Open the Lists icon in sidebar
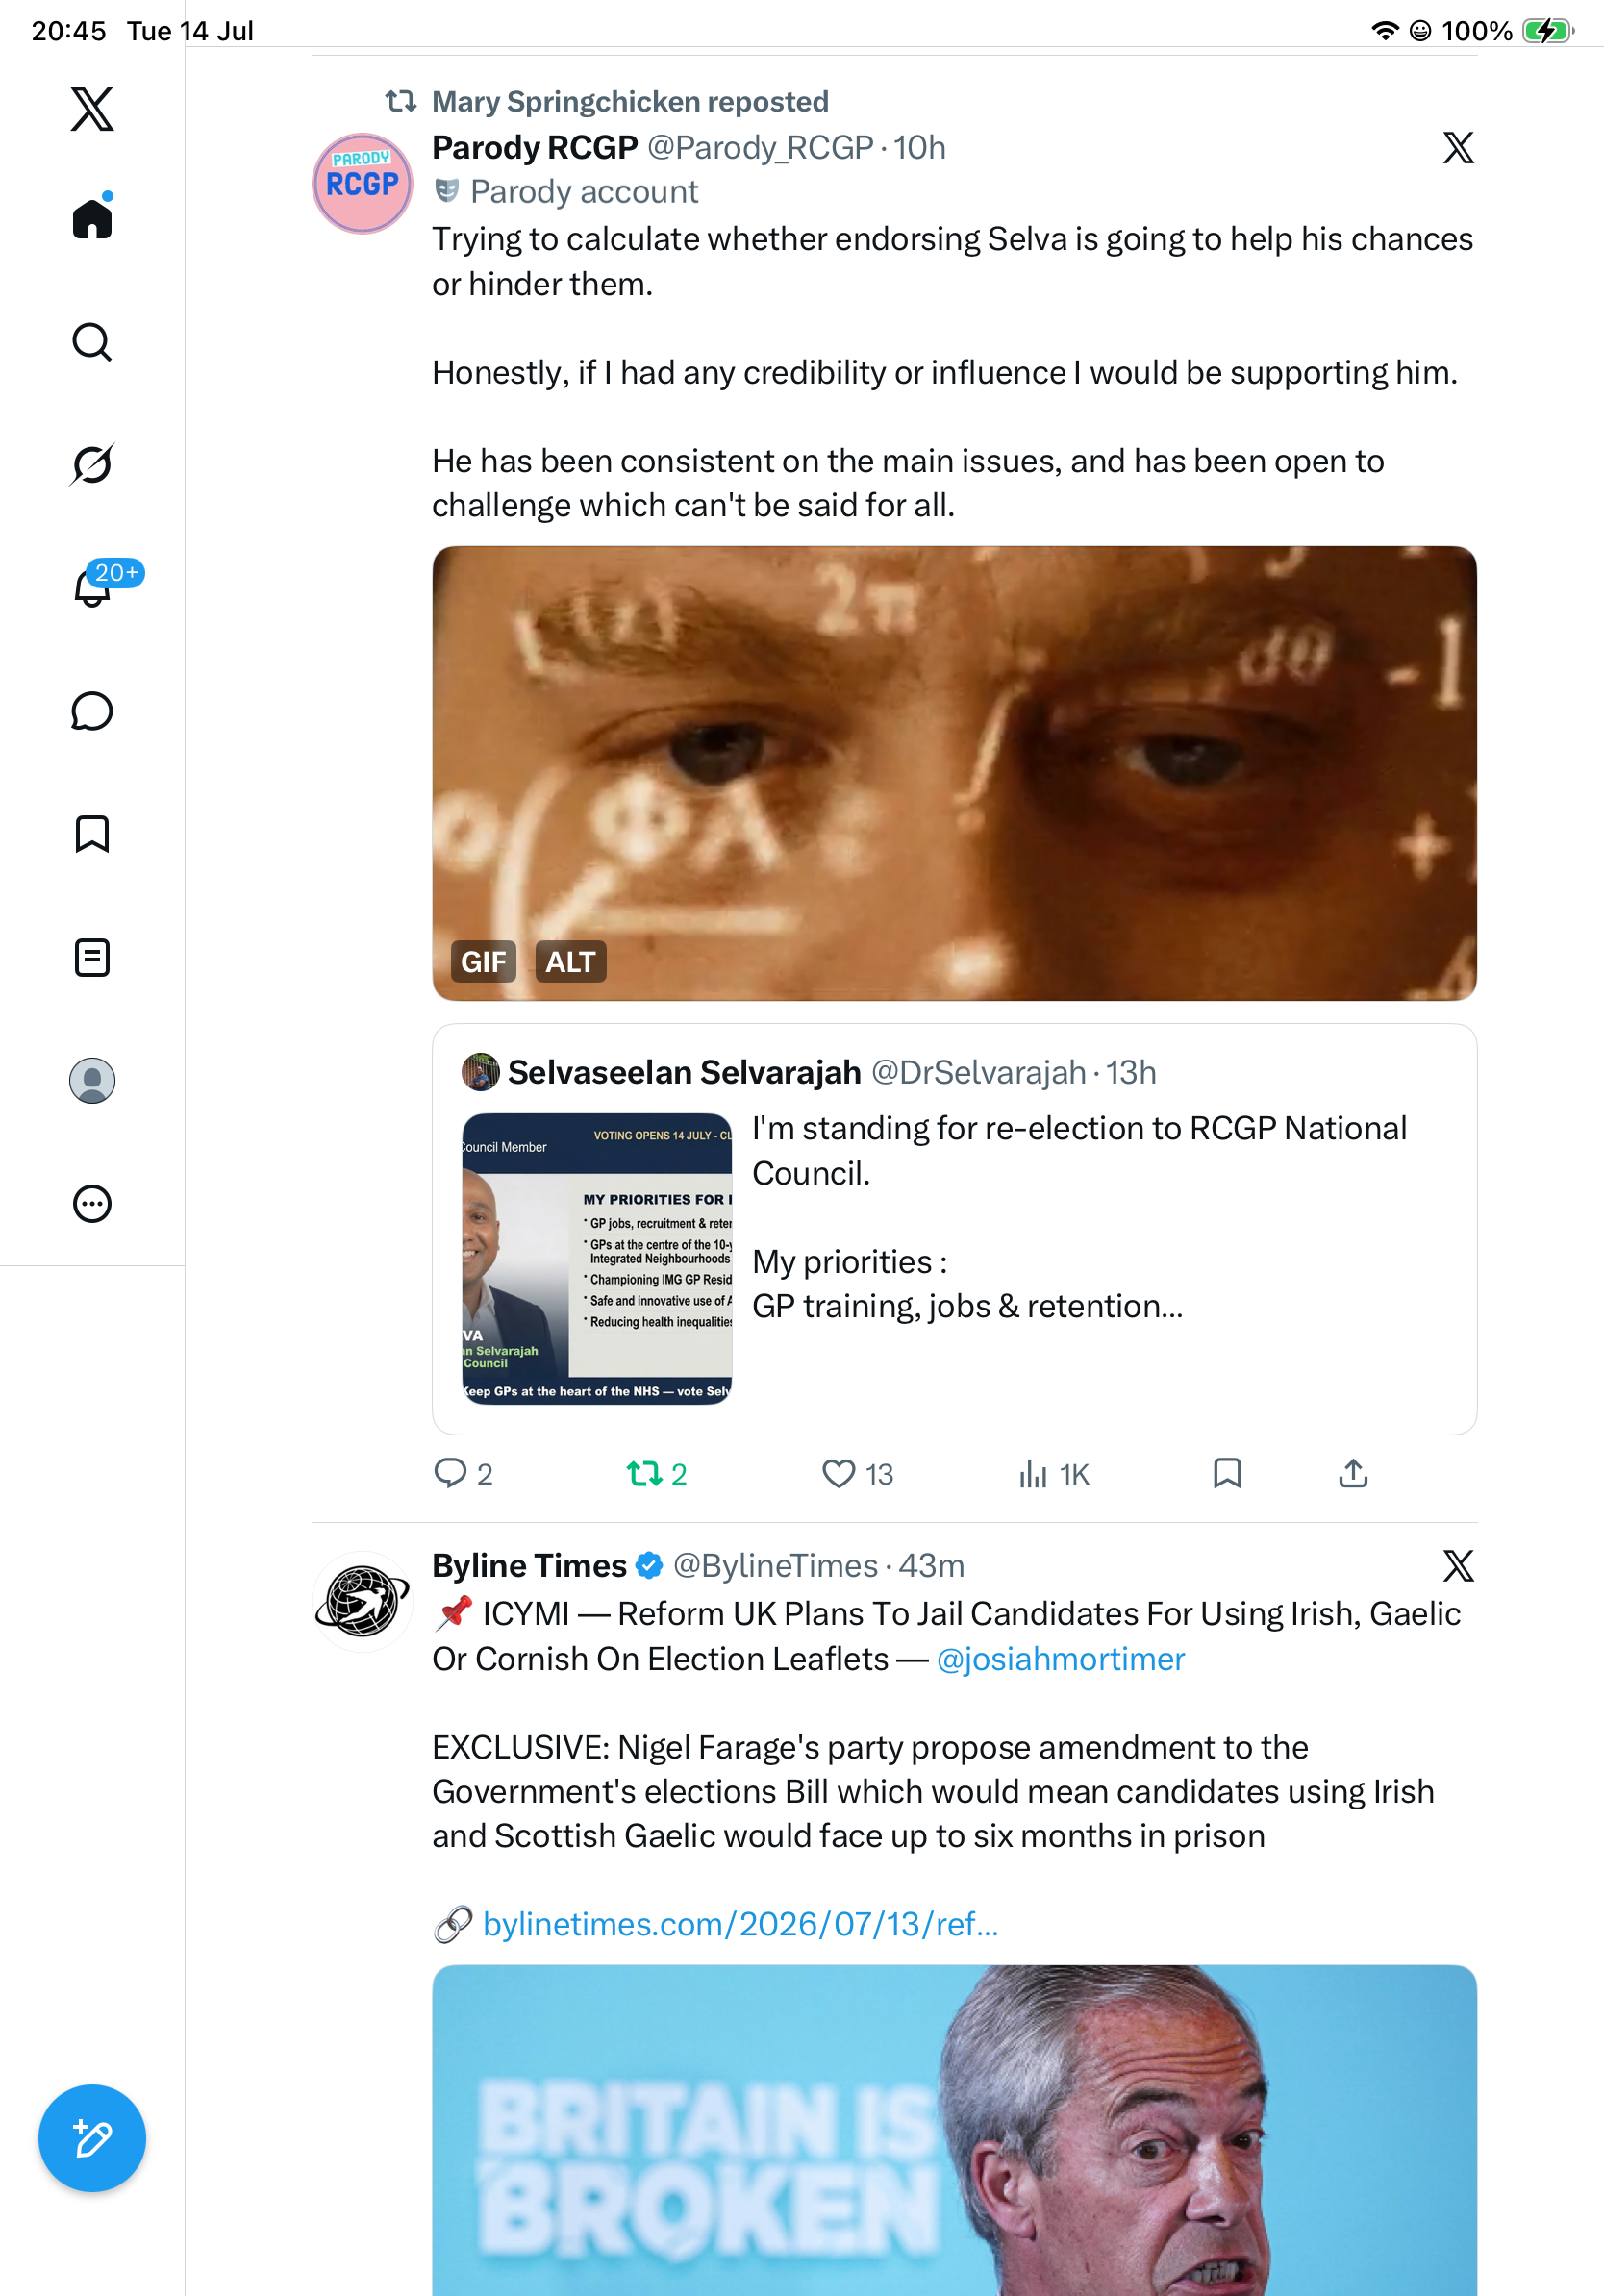Viewport: 1604px width, 2296px height. click(x=92, y=957)
